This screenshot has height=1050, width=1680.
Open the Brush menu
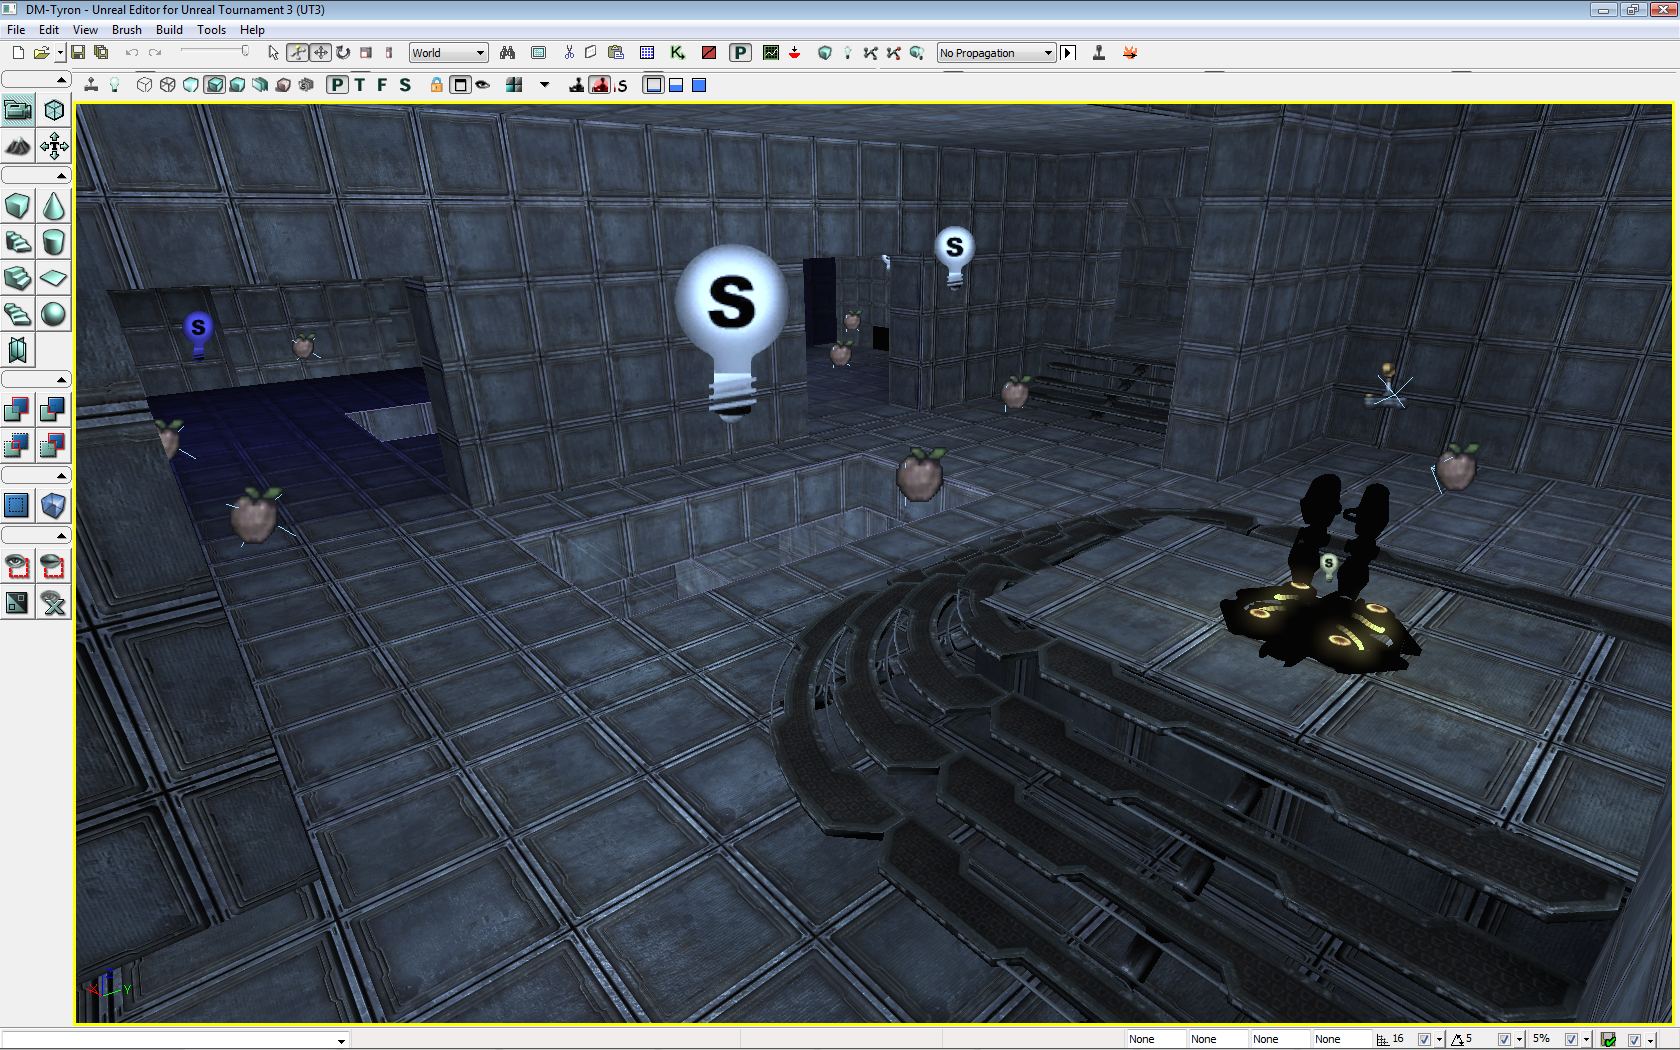[127, 30]
